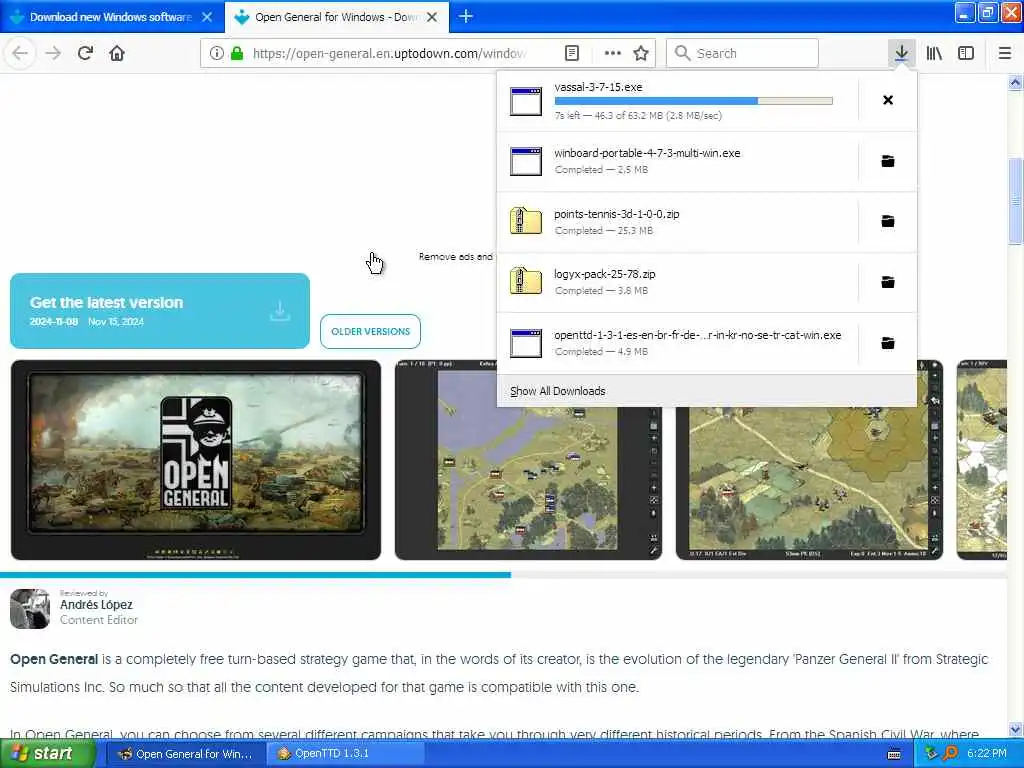Screen dimensions: 1024x768
Task: Show sidebars icon in toolbar
Action: 966,53
